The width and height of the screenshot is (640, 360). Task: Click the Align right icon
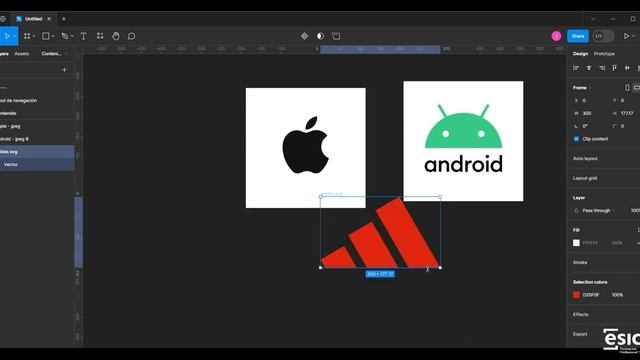602,68
